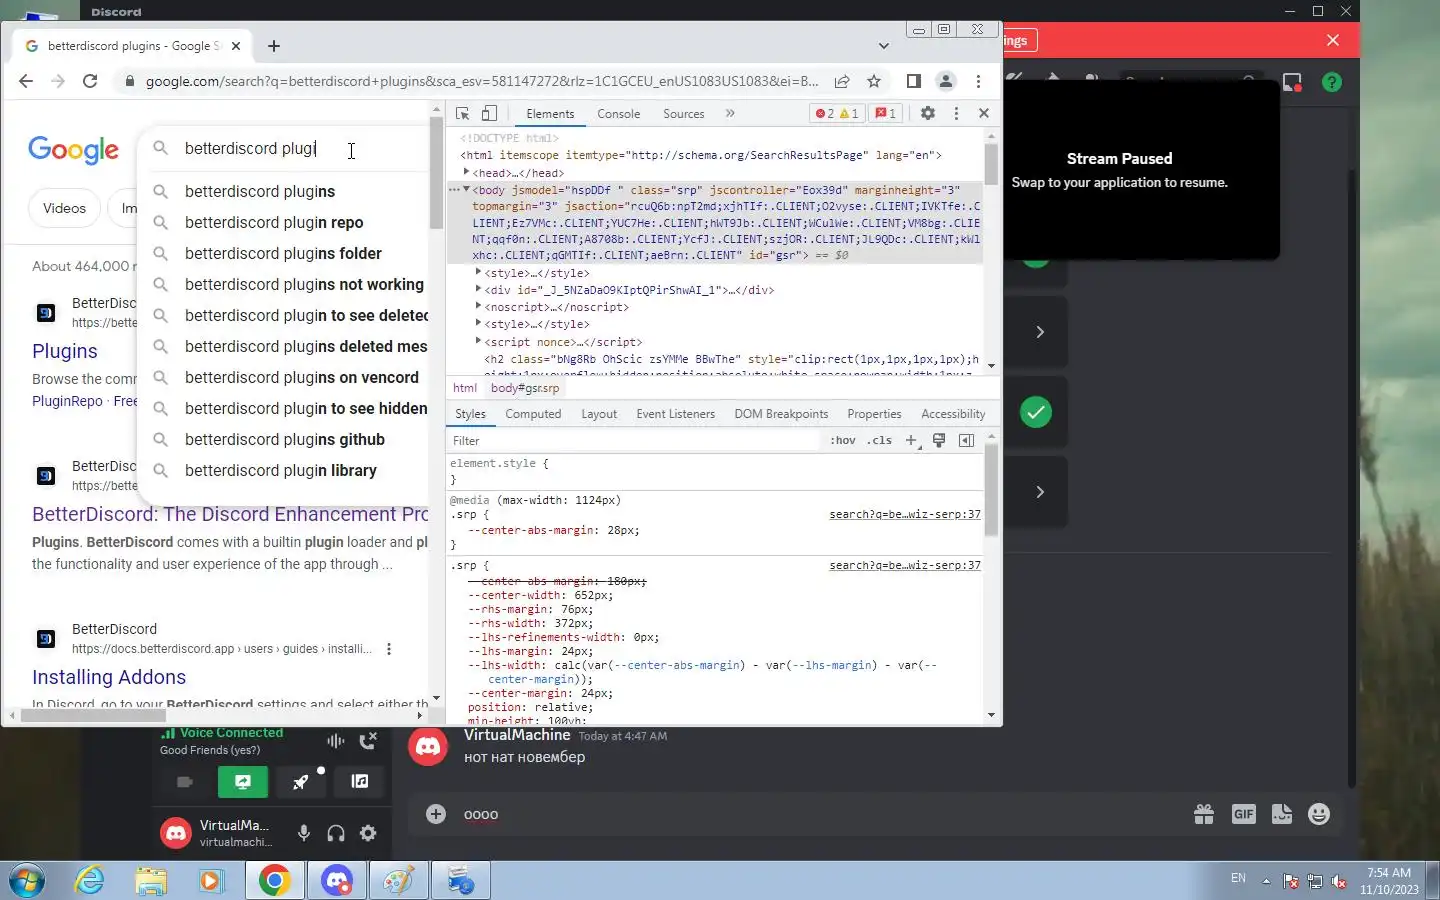
Task: Select the html breadcrumb in DevTools
Action: (465, 388)
